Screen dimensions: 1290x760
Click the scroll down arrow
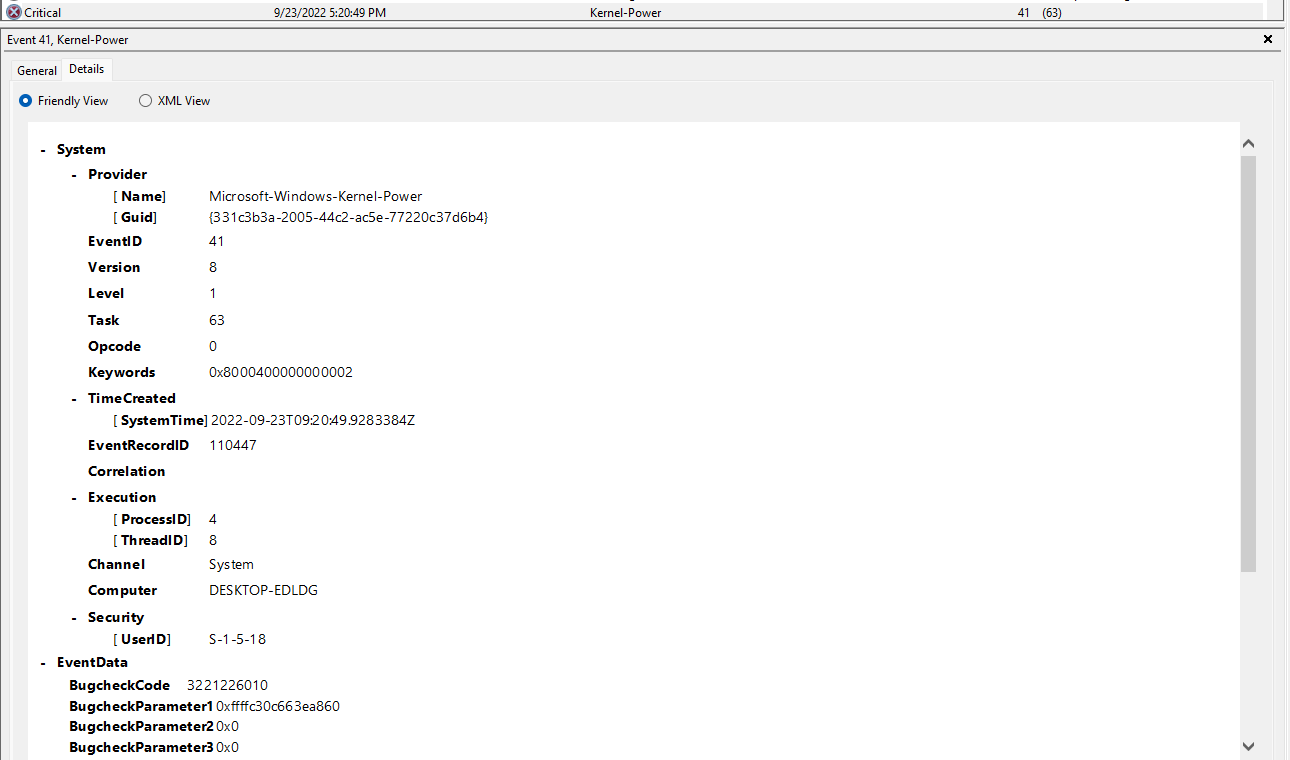click(1248, 746)
